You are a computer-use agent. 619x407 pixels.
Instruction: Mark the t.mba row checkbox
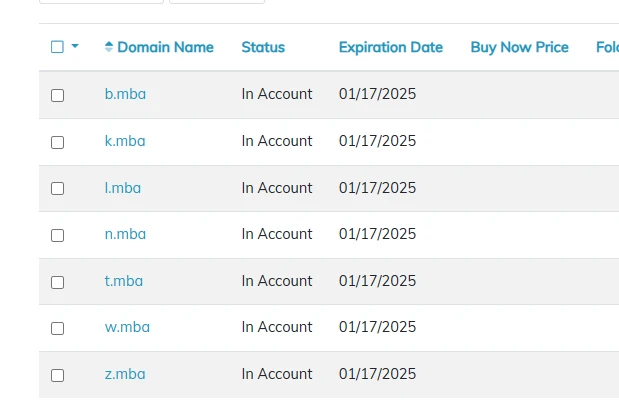point(57,282)
